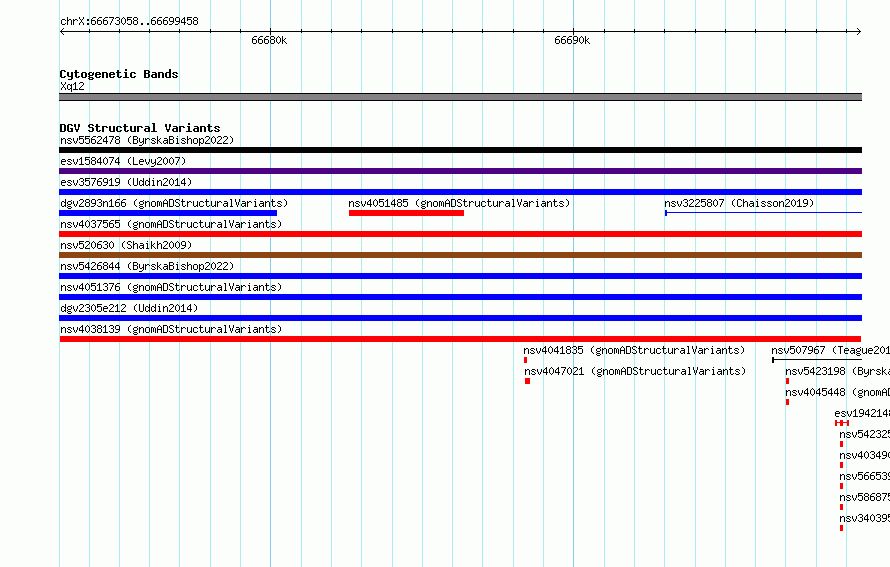
Task: Open the nsv4037565 (gnomADStructuralVariants) label
Action: click(171, 224)
